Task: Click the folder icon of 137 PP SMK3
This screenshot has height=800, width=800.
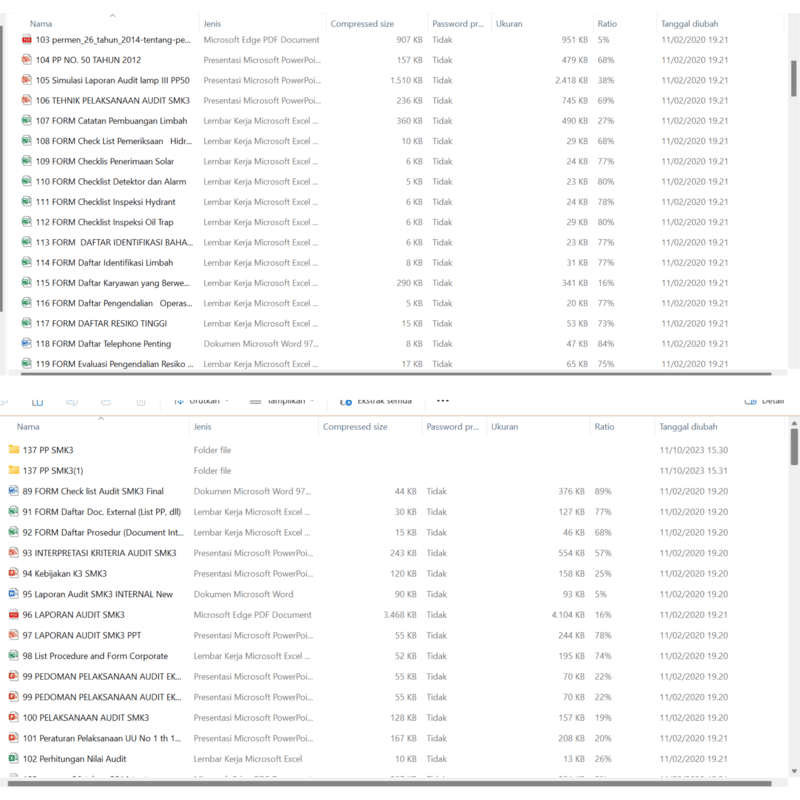Action: 14,449
